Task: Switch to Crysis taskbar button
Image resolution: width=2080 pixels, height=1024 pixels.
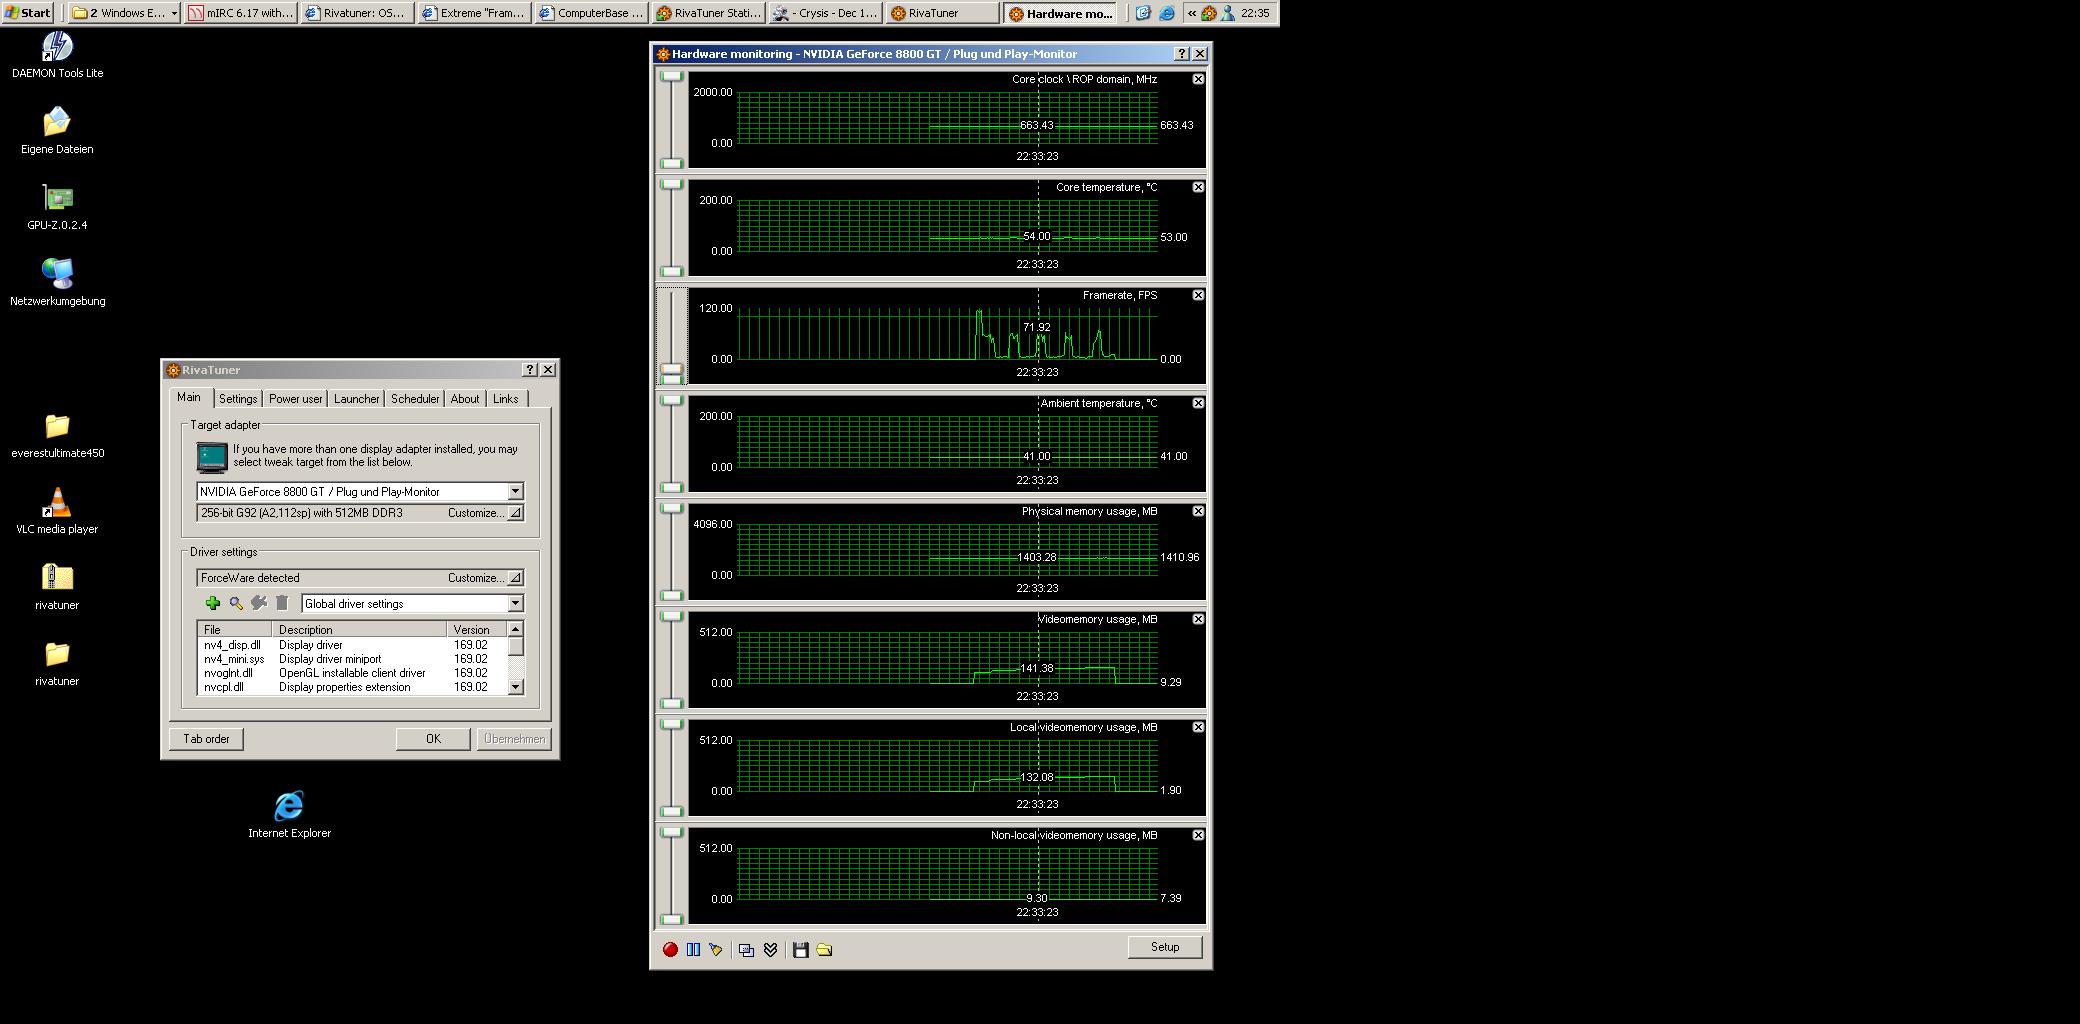Action: tap(827, 13)
